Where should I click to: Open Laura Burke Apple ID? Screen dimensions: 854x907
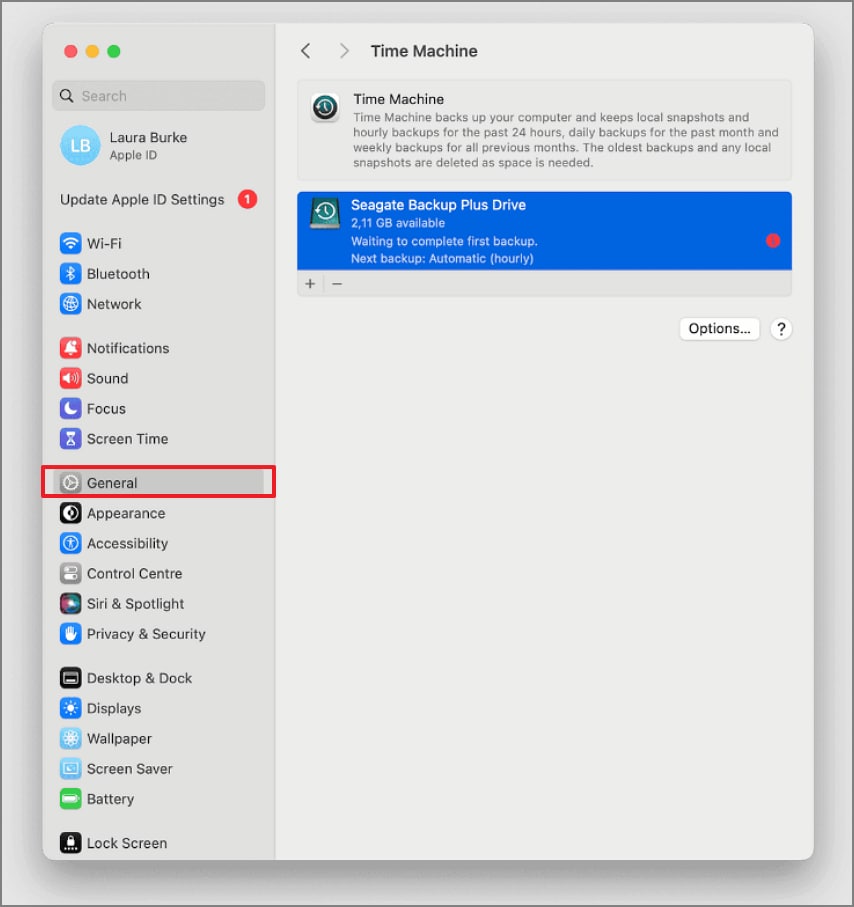(148, 146)
